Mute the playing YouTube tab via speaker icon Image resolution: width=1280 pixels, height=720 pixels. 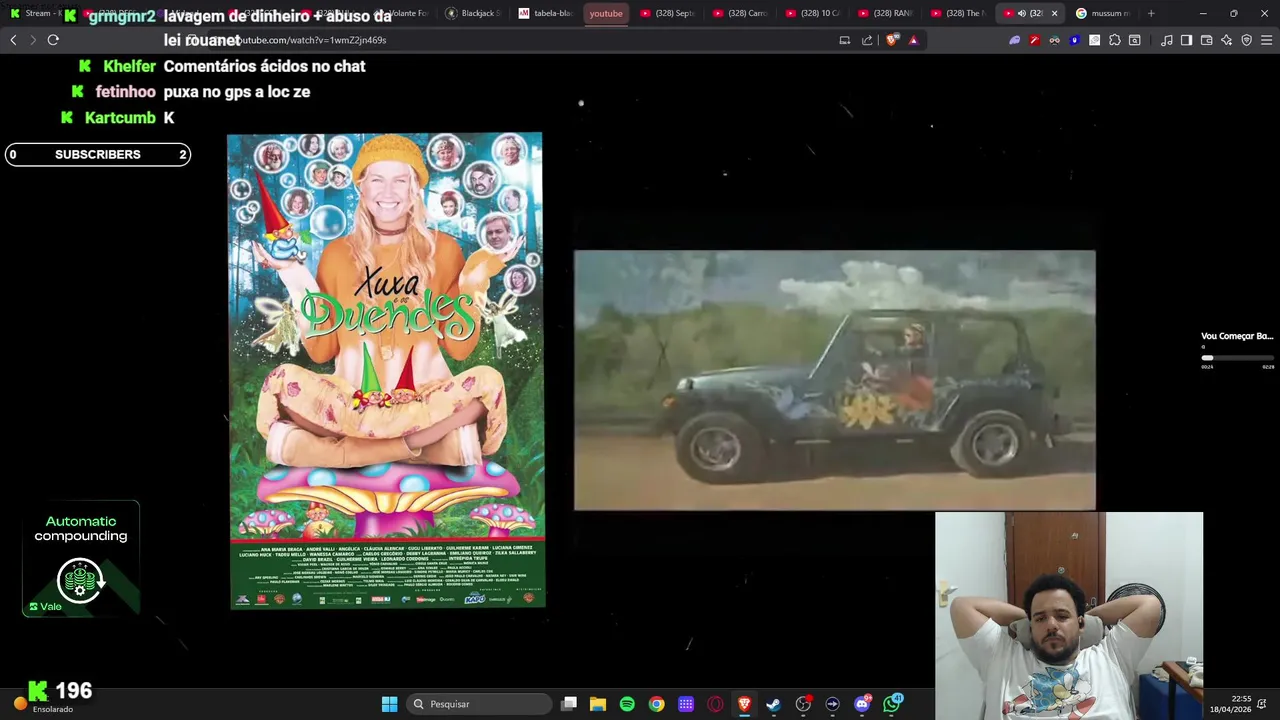click(1021, 13)
